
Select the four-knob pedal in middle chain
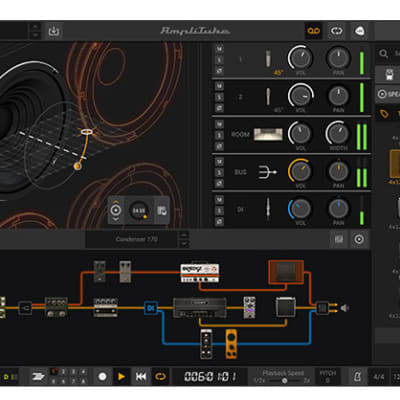pos(105,307)
